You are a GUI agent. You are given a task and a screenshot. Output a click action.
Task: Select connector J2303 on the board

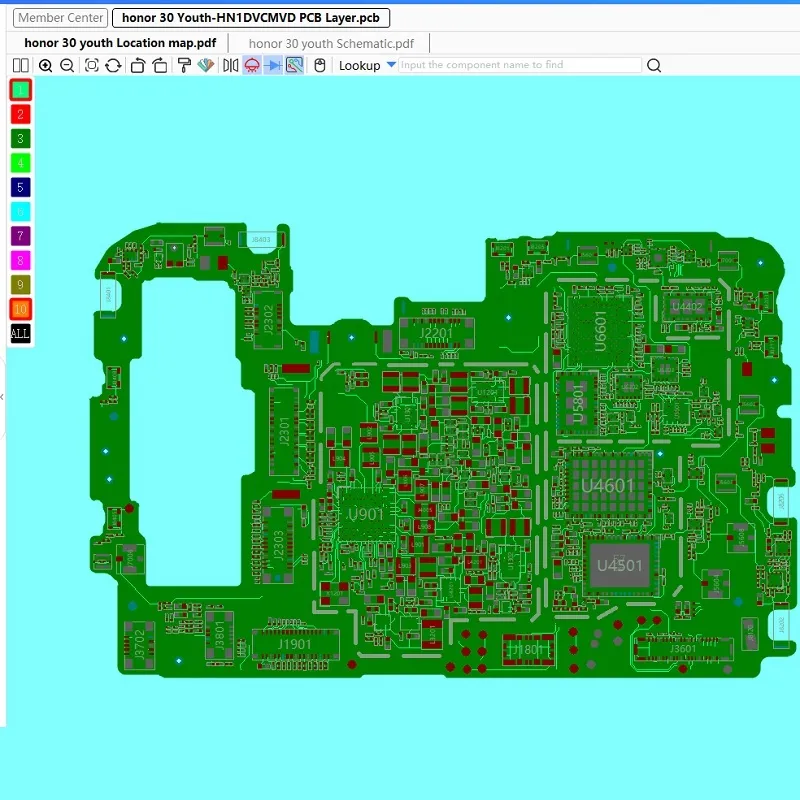[279, 545]
